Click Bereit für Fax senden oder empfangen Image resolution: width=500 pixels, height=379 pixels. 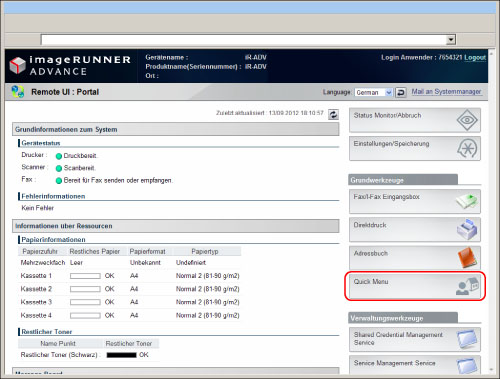[x=118, y=180]
